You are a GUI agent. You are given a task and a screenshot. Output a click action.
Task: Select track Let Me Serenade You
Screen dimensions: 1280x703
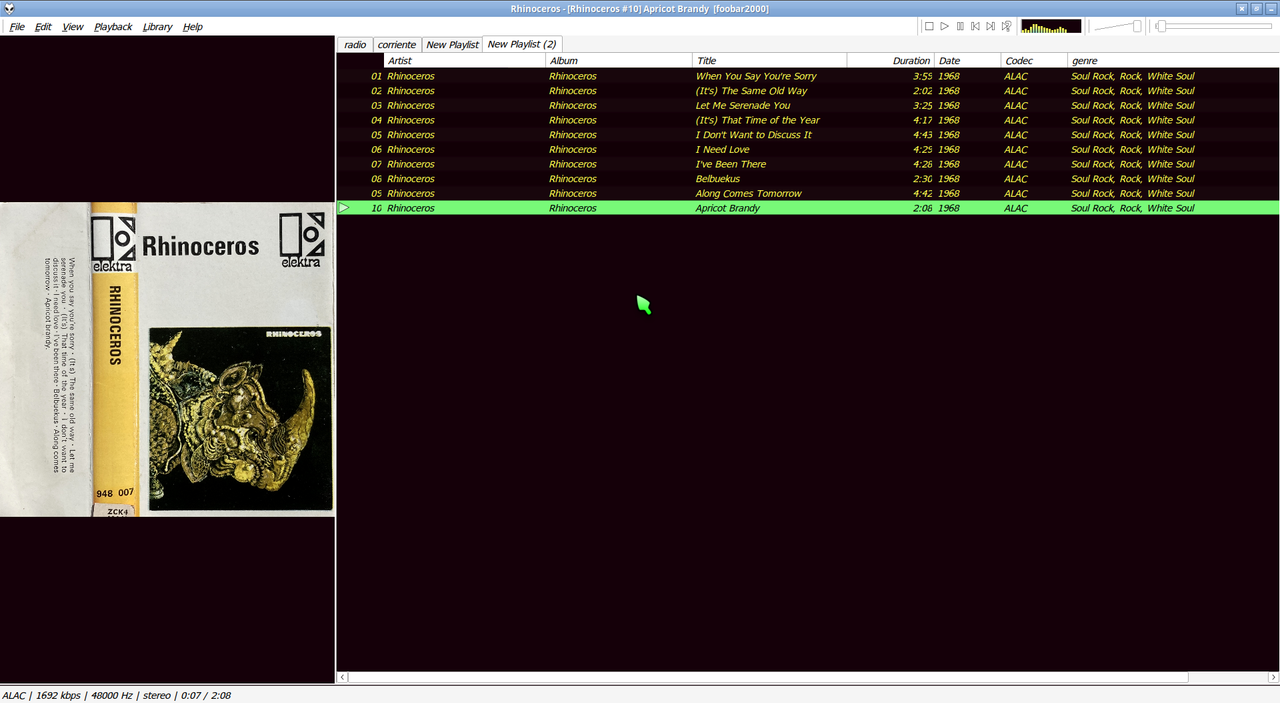pyautogui.click(x=808, y=105)
